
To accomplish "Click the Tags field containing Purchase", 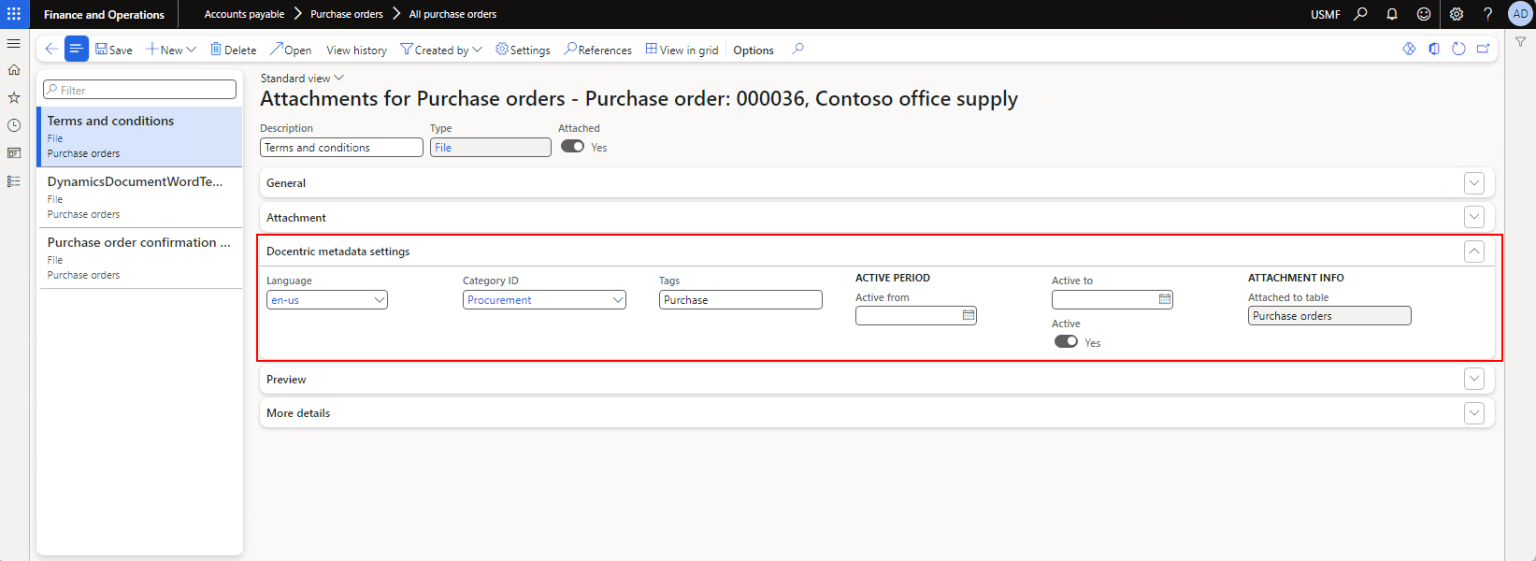I will coord(741,299).
